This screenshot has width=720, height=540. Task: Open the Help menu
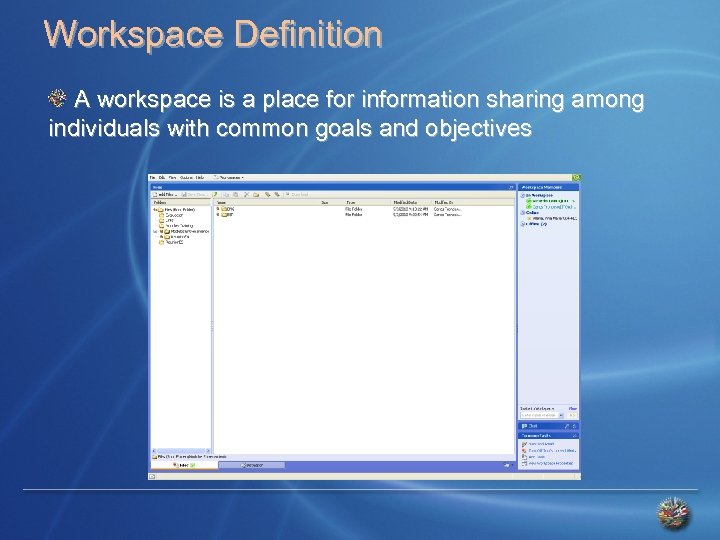200,178
